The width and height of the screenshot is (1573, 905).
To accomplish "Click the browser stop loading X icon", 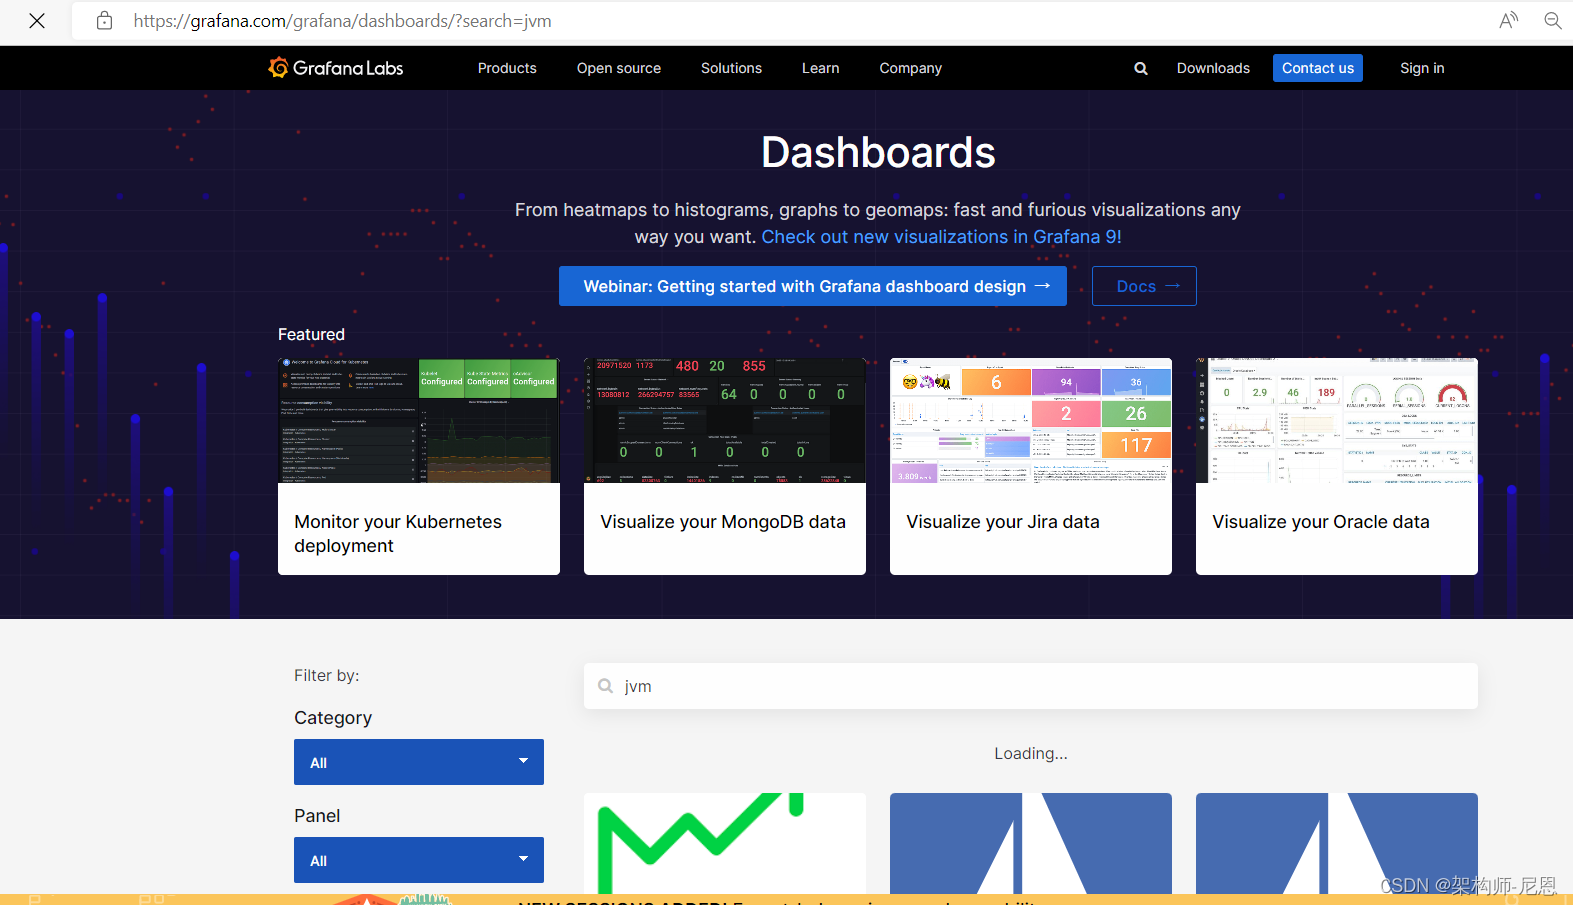I will coord(37,21).
